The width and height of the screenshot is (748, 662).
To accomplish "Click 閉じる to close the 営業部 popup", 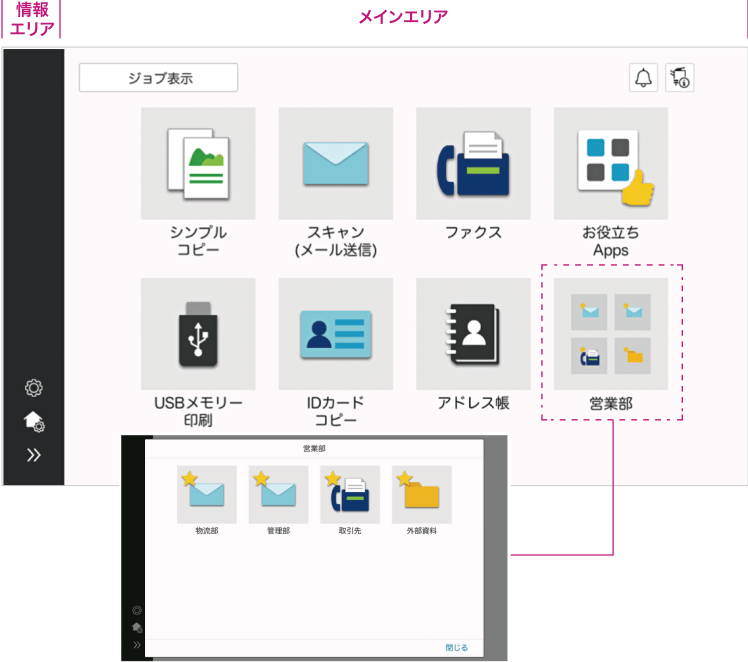I will pyautogui.click(x=456, y=647).
